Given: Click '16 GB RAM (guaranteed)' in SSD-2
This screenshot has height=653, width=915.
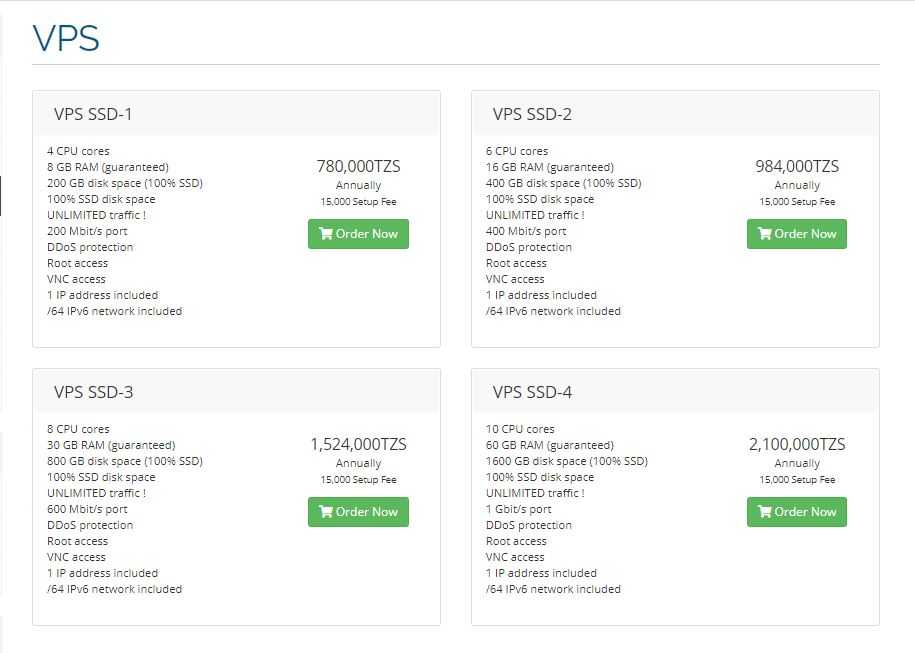Looking at the screenshot, I should [x=550, y=167].
